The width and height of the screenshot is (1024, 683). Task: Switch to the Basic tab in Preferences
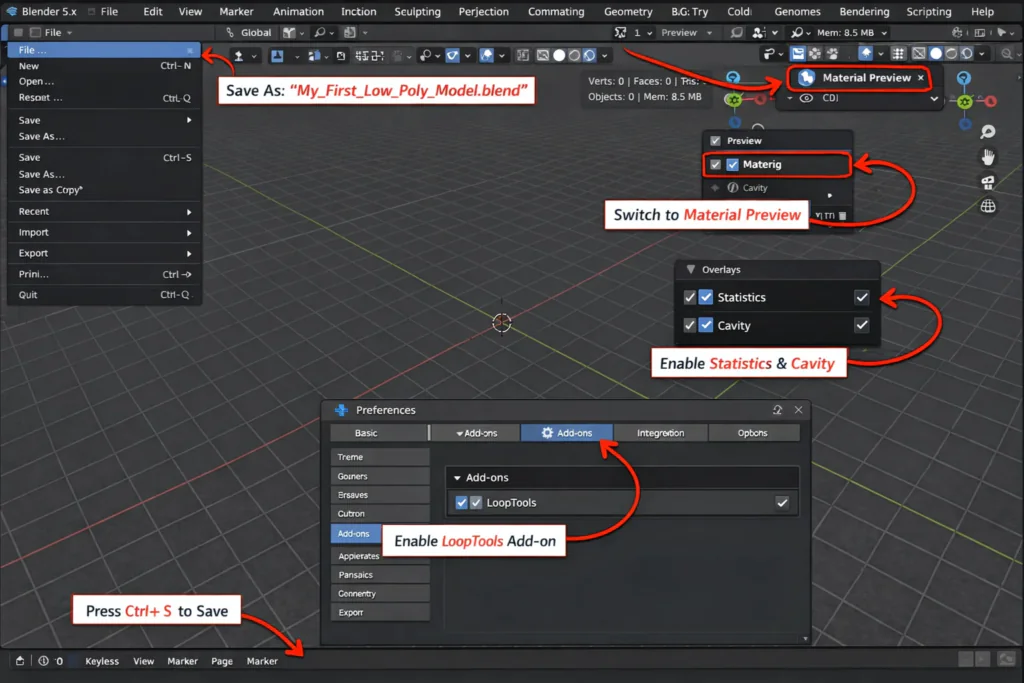(379, 433)
